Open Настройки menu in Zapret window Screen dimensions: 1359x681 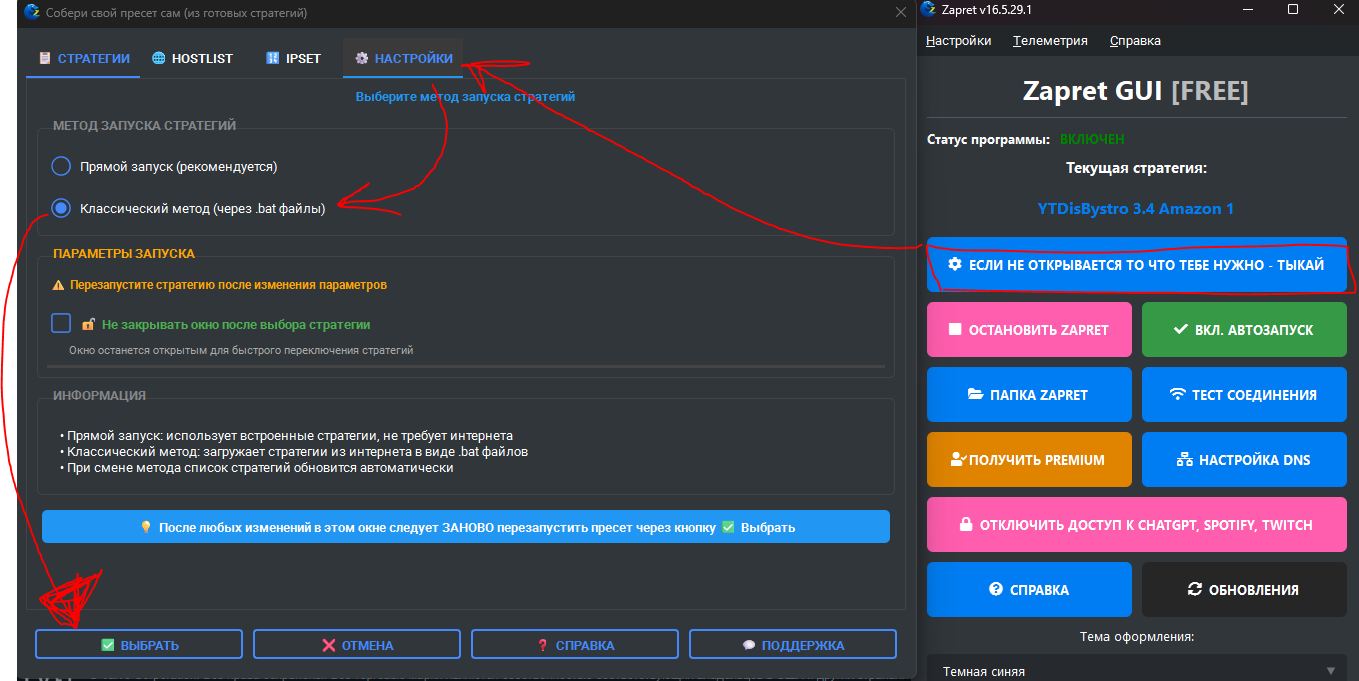959,41
